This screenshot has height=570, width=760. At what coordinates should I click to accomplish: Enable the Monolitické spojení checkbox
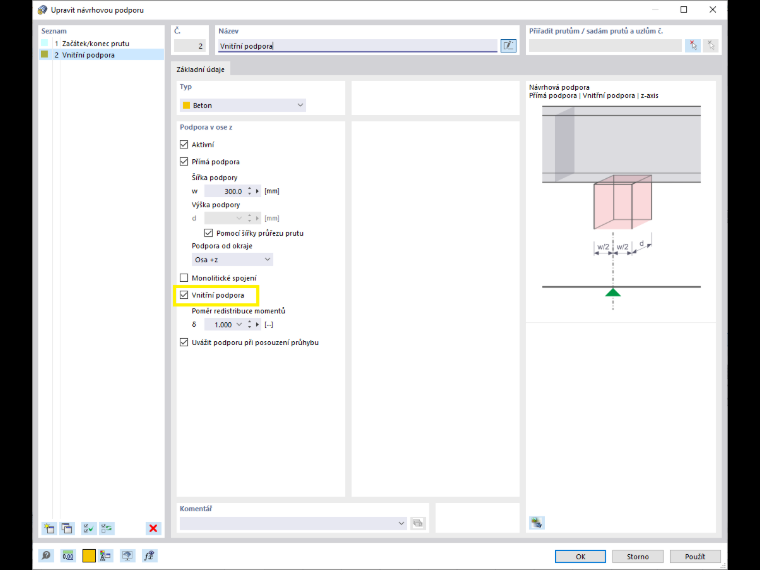pos(184,278)
